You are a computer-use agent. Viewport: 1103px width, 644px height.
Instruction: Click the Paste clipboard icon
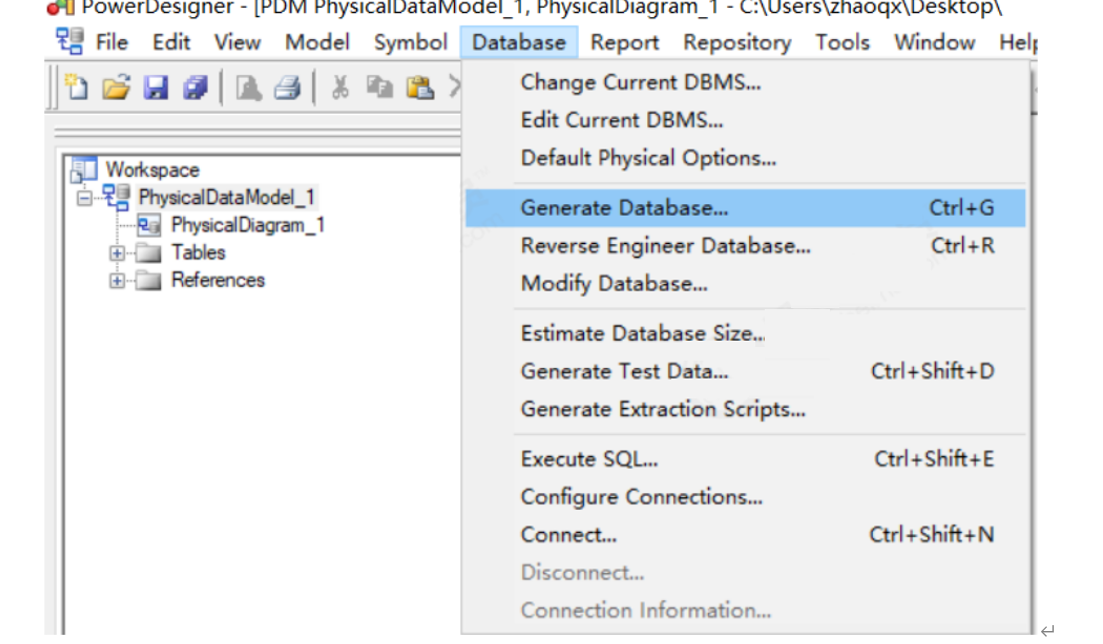[x=420, y=87]
